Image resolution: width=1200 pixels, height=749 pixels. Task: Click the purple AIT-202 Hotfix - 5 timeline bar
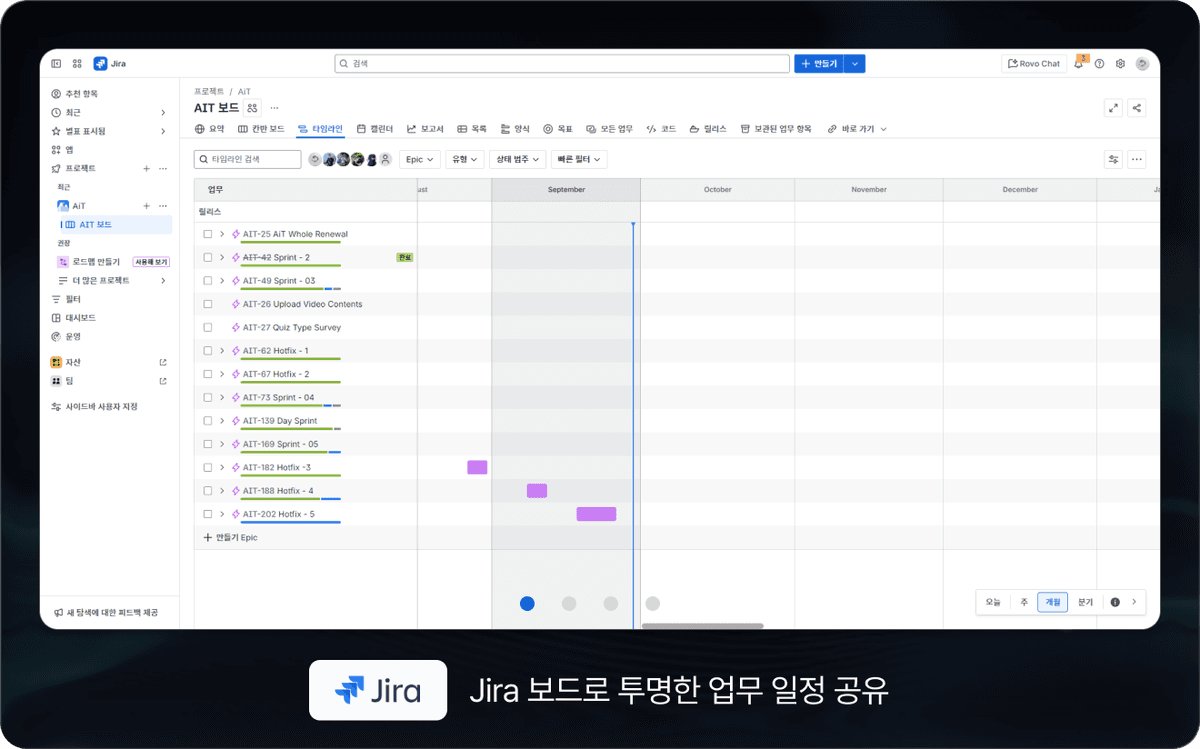click(x=596, y=514)
